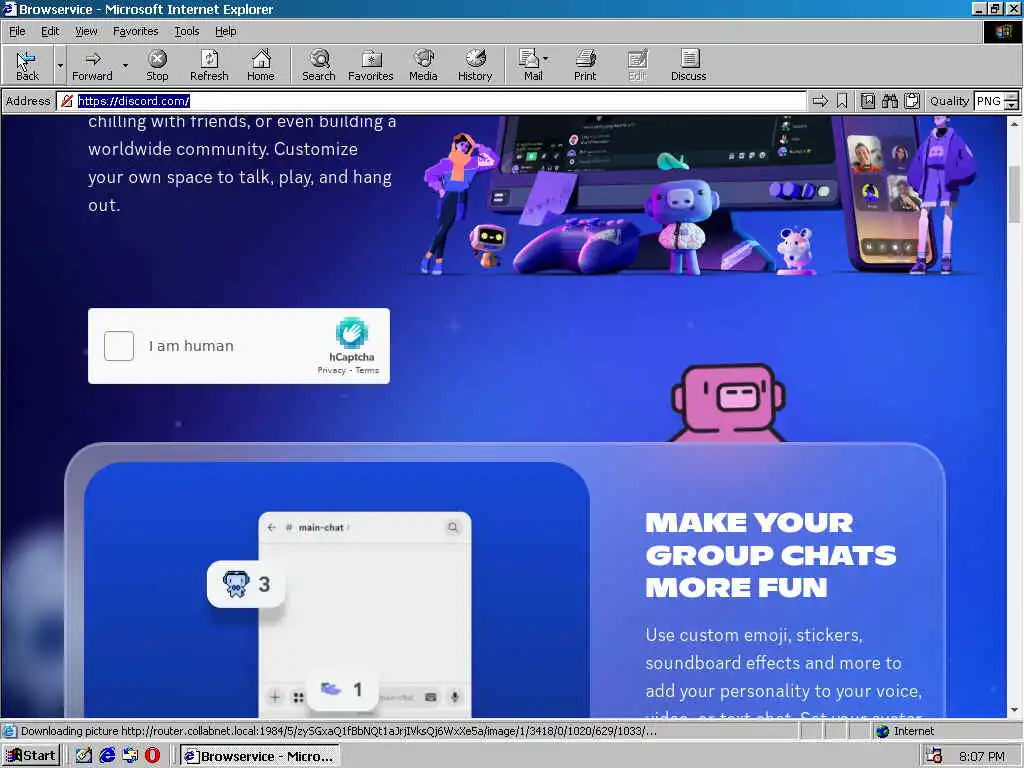This screenshot has width=1024, height=768.
Task: Open the Back history dropdown arrow
Action: coord(60,65)
